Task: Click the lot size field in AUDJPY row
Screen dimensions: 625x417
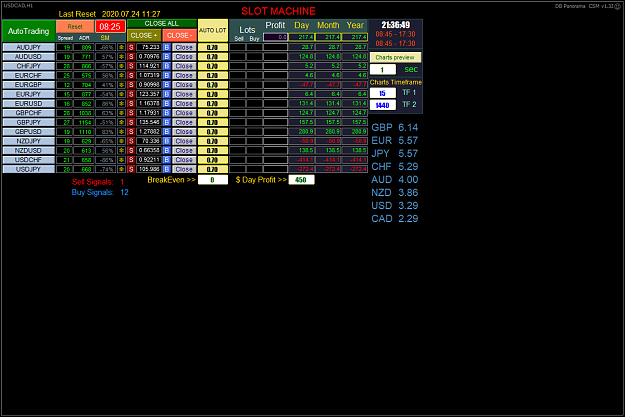Action: click(213, 47)
